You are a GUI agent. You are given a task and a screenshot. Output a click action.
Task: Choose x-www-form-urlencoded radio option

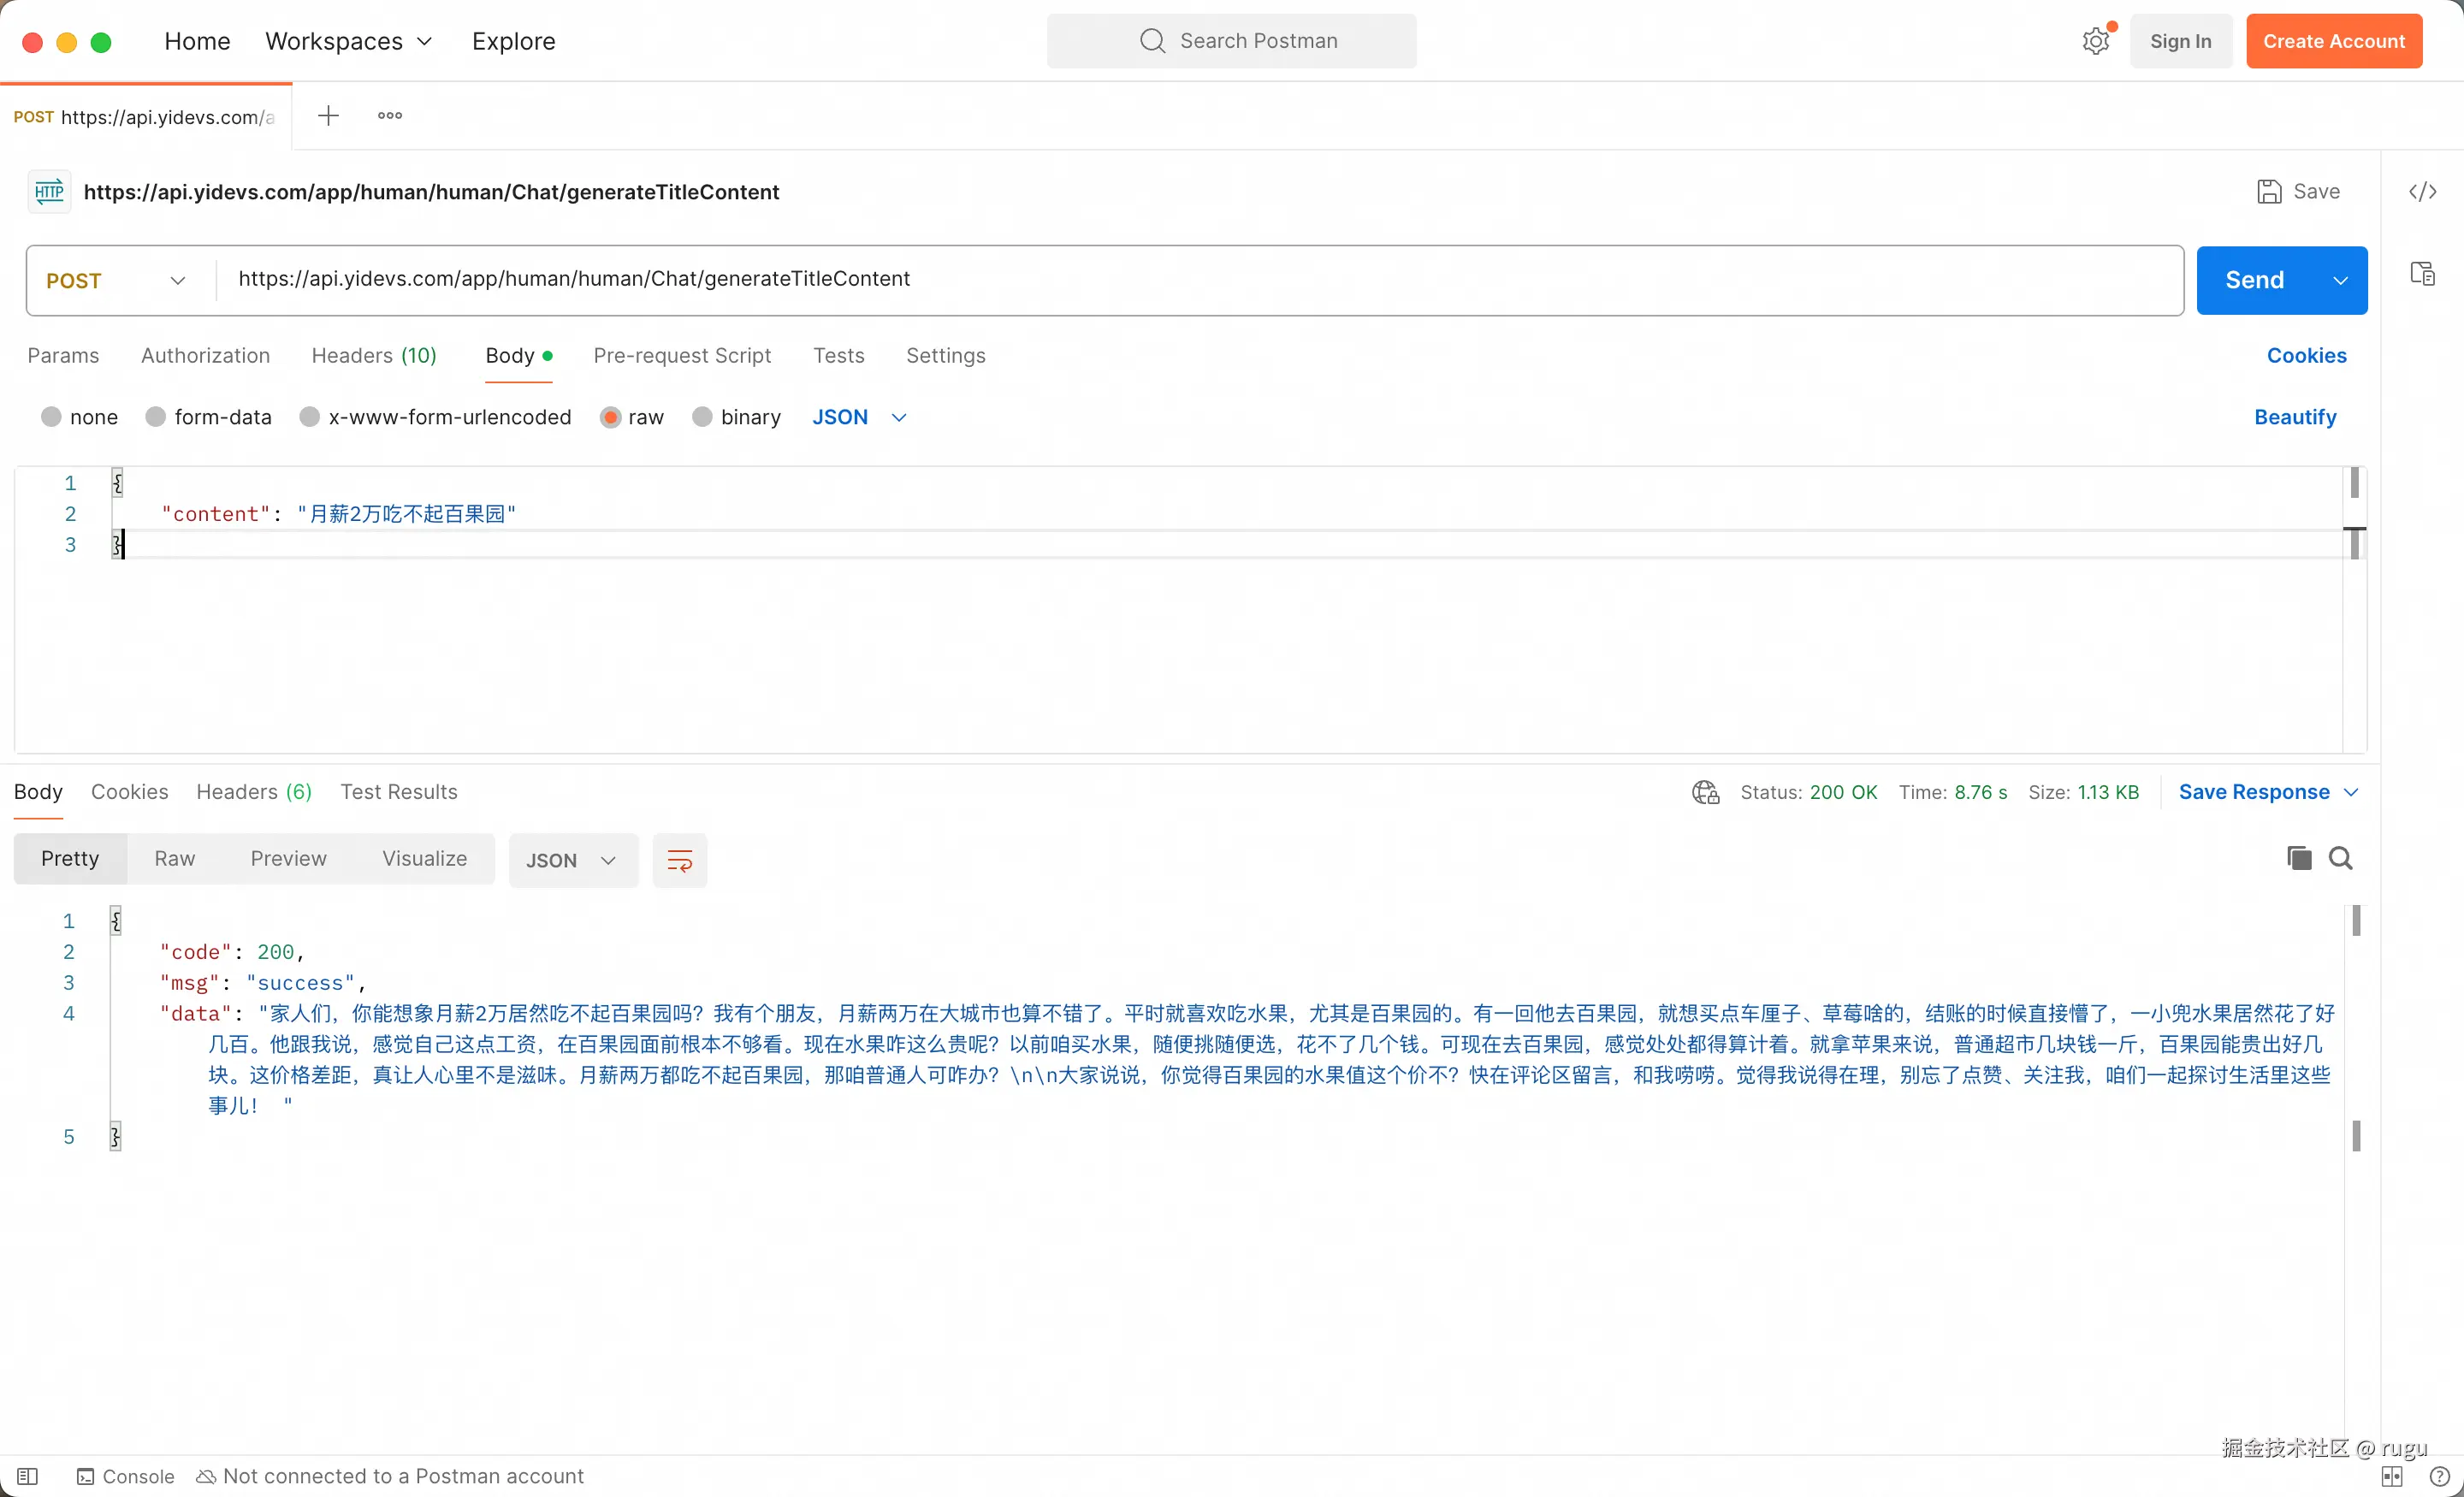coord(310,417)
